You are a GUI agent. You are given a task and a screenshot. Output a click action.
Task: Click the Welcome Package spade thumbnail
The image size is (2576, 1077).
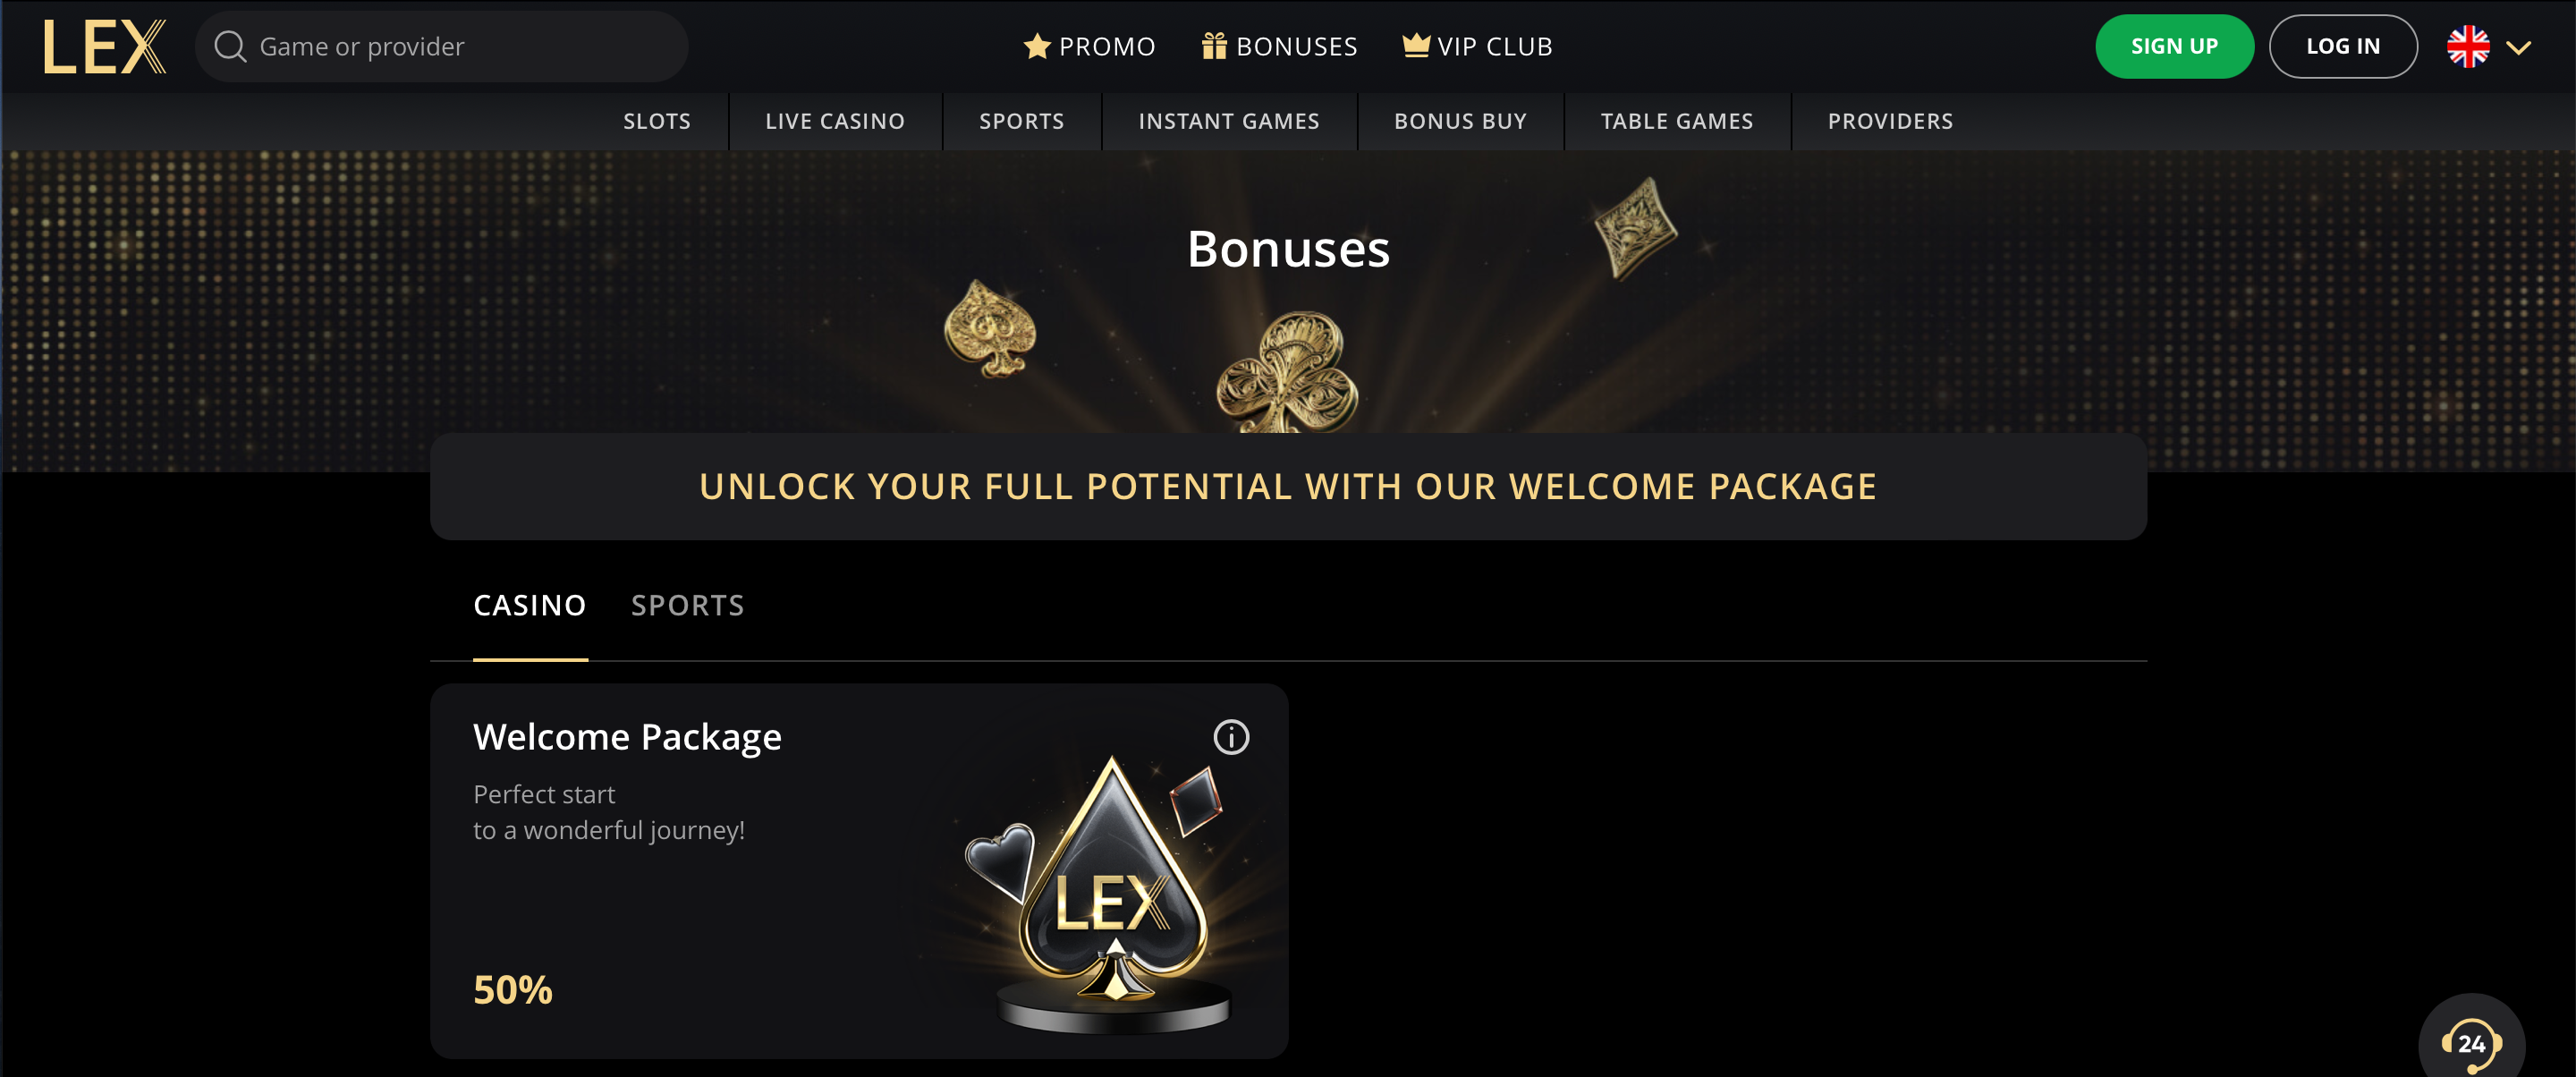1112,890
